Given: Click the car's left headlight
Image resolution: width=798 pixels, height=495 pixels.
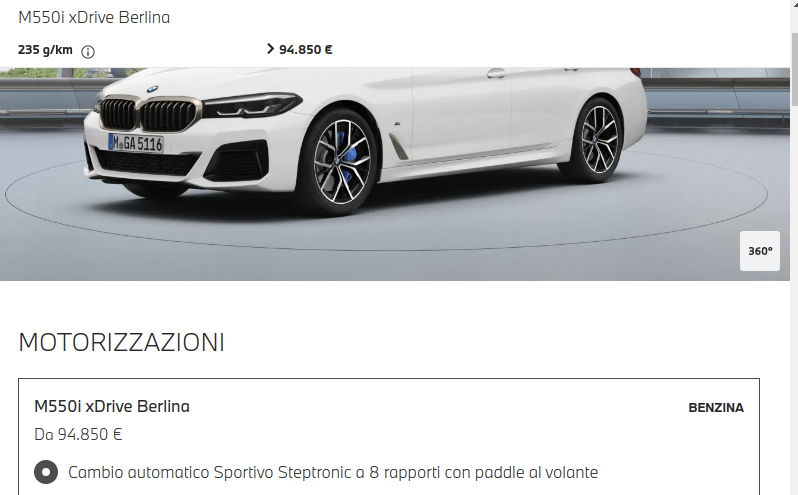Looking at the screenshot, I should coord(251,104).
